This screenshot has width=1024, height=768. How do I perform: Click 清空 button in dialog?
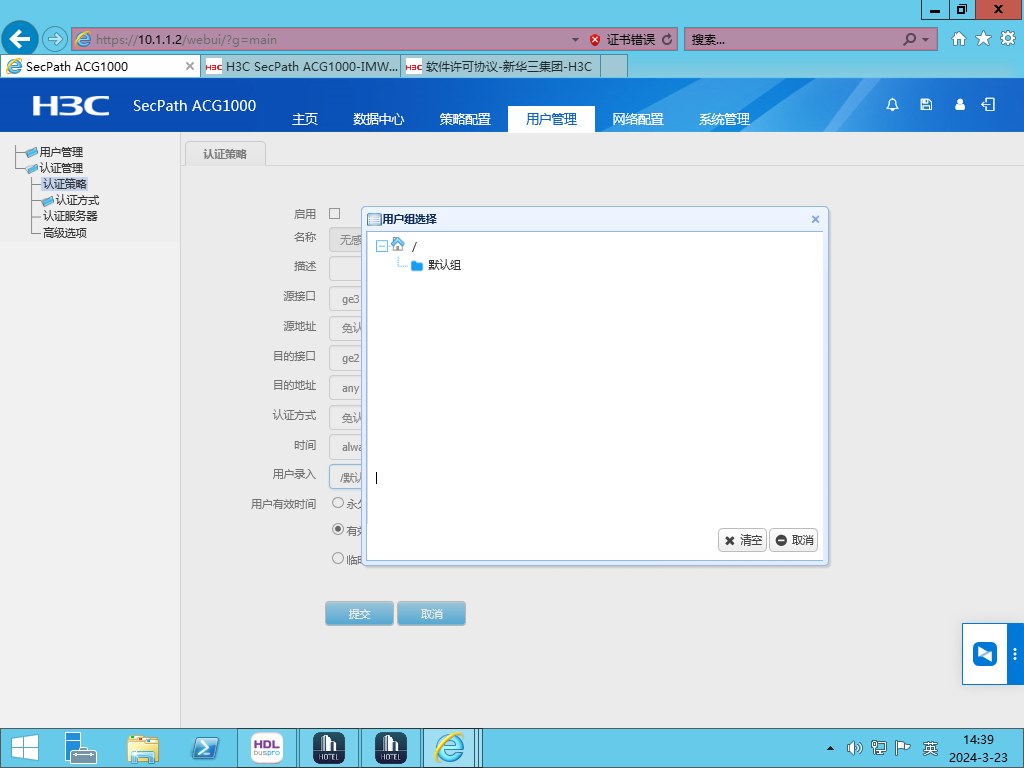pos(743,540)
